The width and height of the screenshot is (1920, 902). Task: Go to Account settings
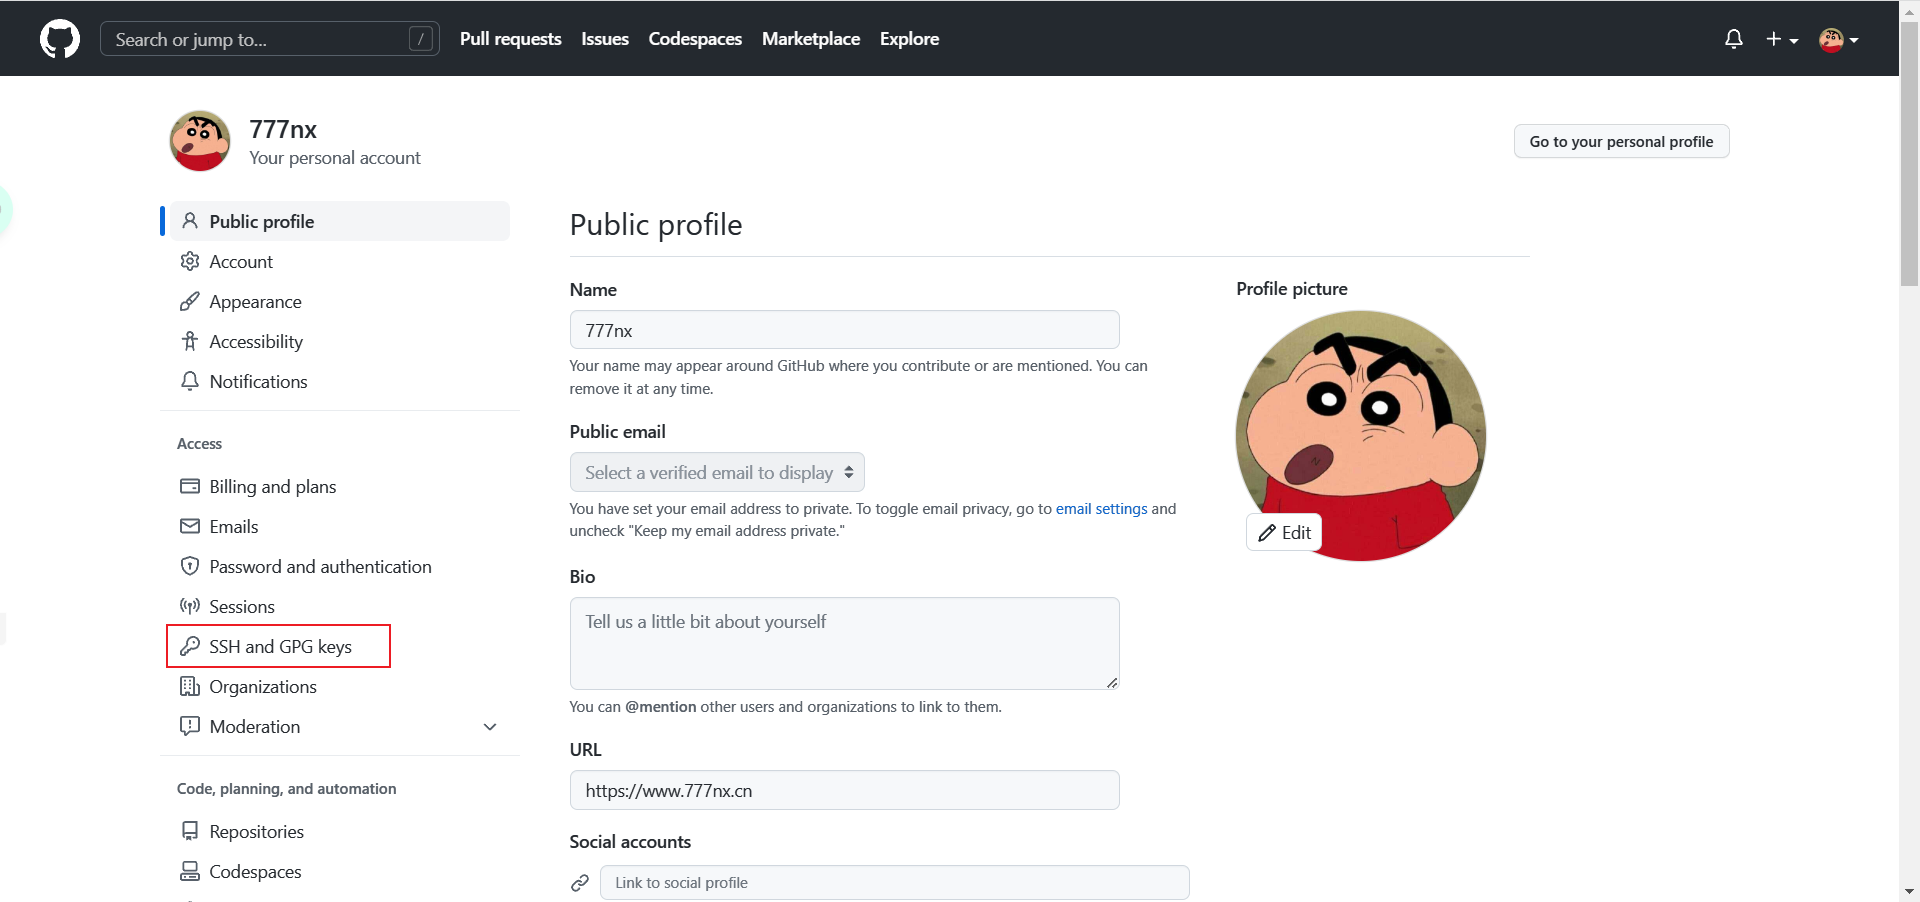point(340,261)
